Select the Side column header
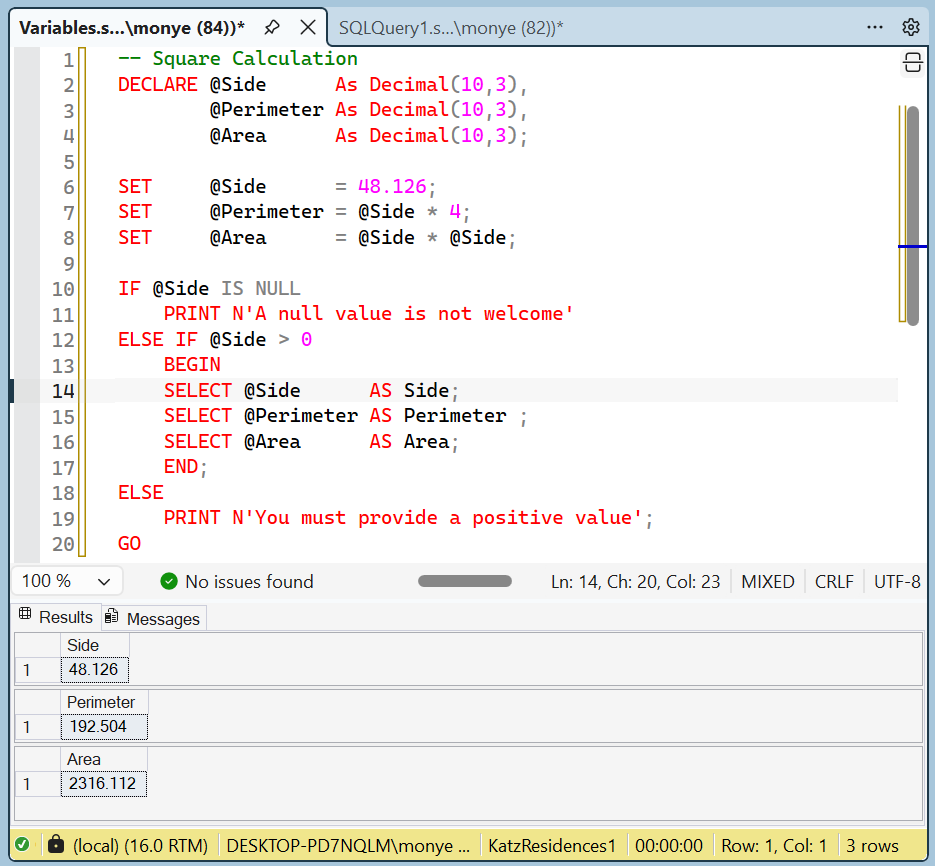Viewport: 935px width, 866px height. (x=95, y=645)
